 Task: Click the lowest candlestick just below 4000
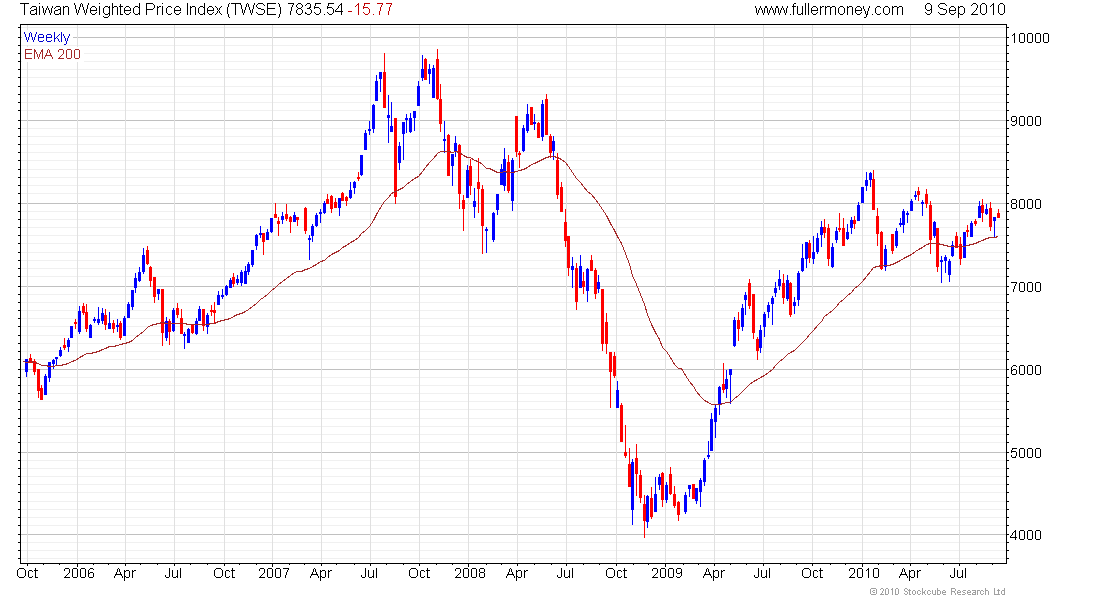(645, 516)
